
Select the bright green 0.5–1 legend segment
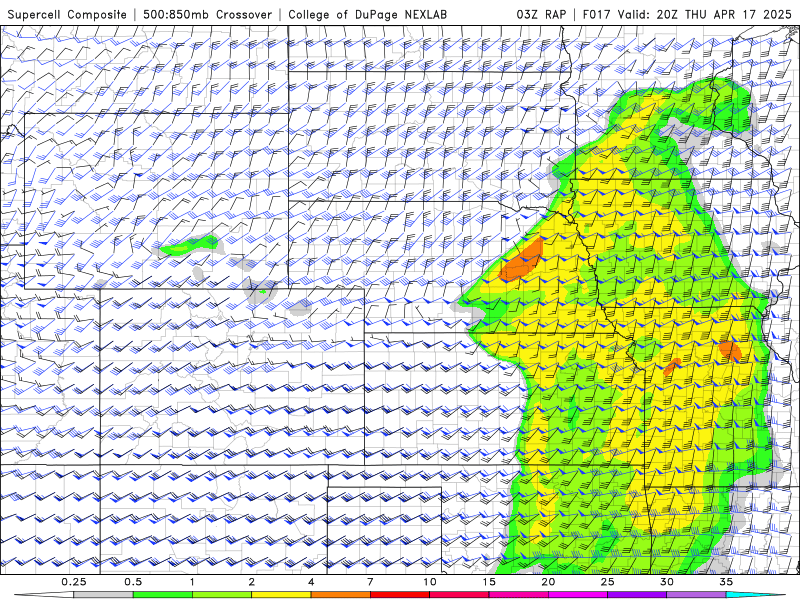point(163,595)
